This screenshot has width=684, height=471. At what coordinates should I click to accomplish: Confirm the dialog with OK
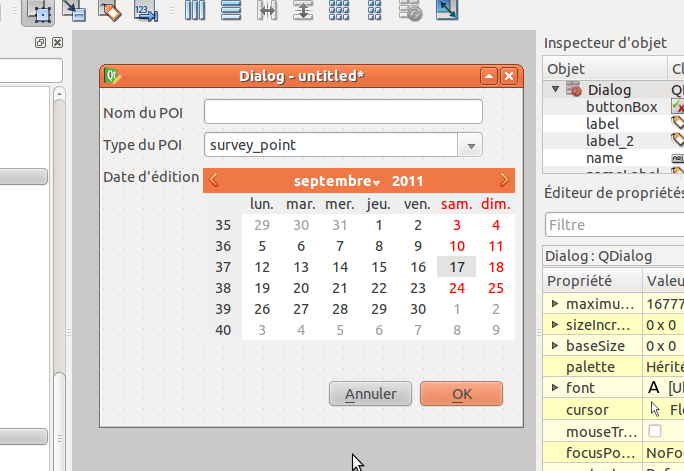pos(461,394)
